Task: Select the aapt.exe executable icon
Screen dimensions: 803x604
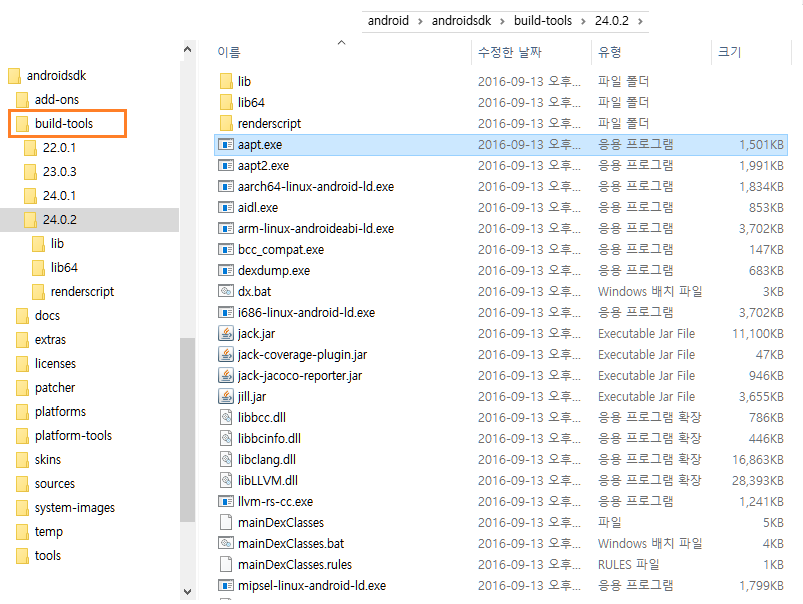Action: coord(227,144)
